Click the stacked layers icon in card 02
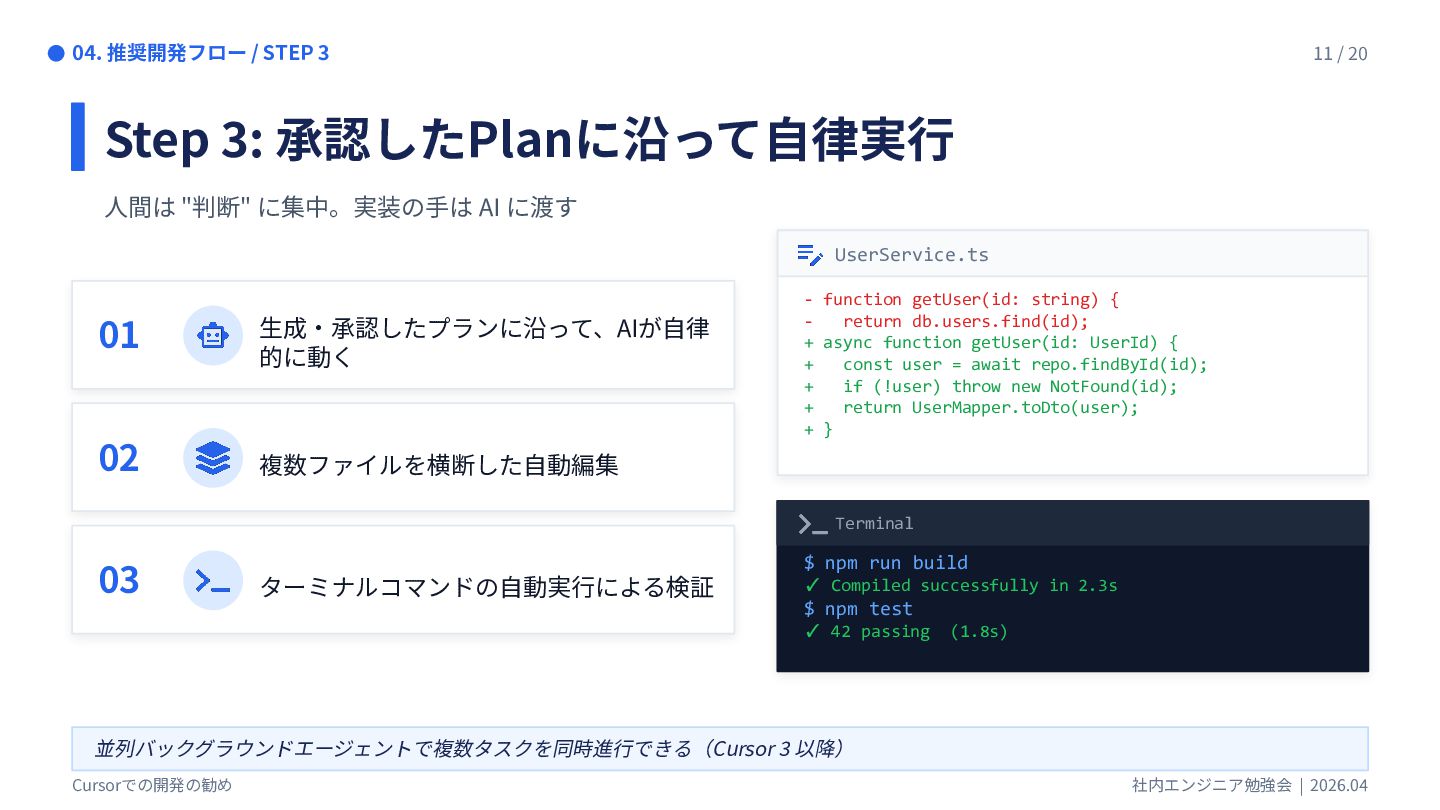Viewport: 1440px width, 810px height. click(213, 458)
